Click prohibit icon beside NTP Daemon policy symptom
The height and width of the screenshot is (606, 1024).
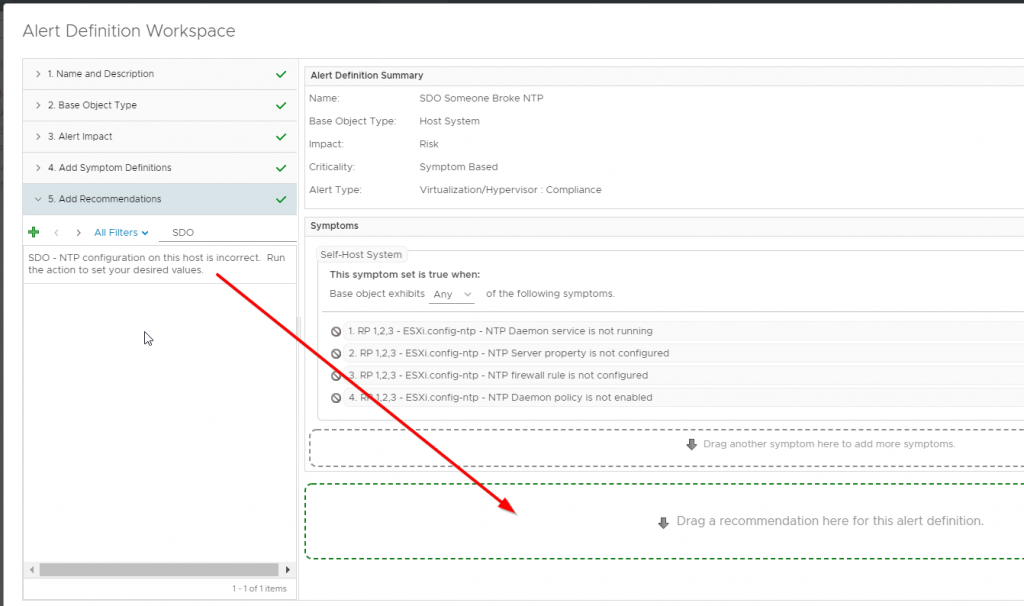coord(336,398)
